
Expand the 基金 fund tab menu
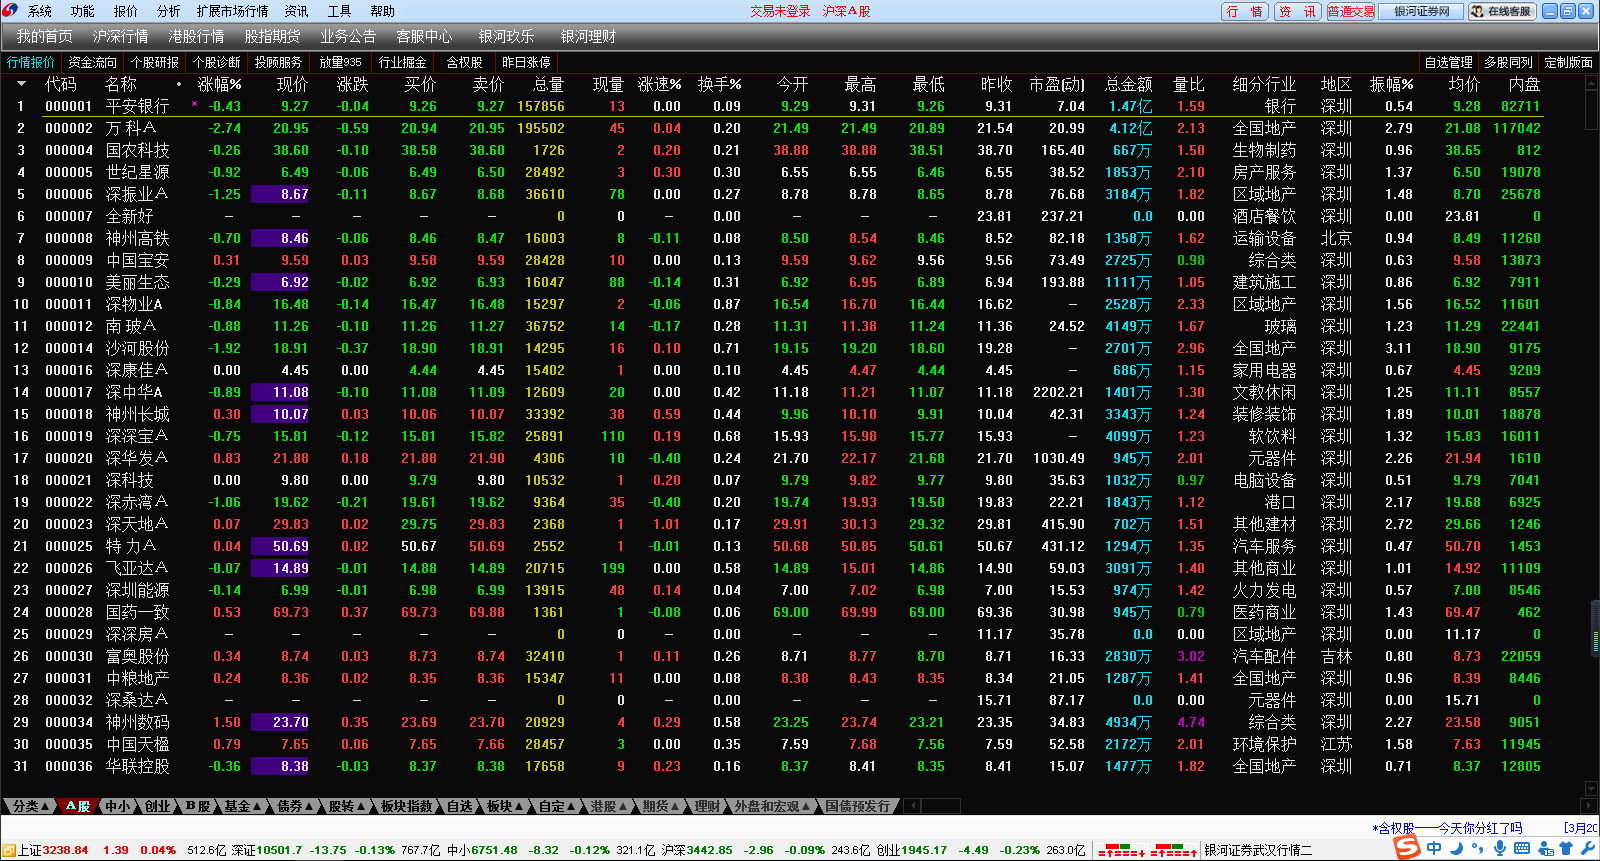click(241, 806)
